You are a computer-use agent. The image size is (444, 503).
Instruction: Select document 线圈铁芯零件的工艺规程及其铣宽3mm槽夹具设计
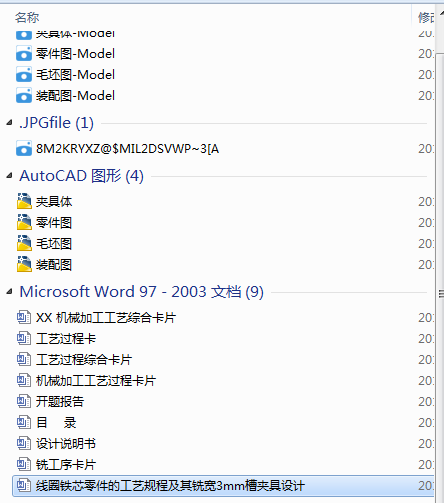point(170,485)
